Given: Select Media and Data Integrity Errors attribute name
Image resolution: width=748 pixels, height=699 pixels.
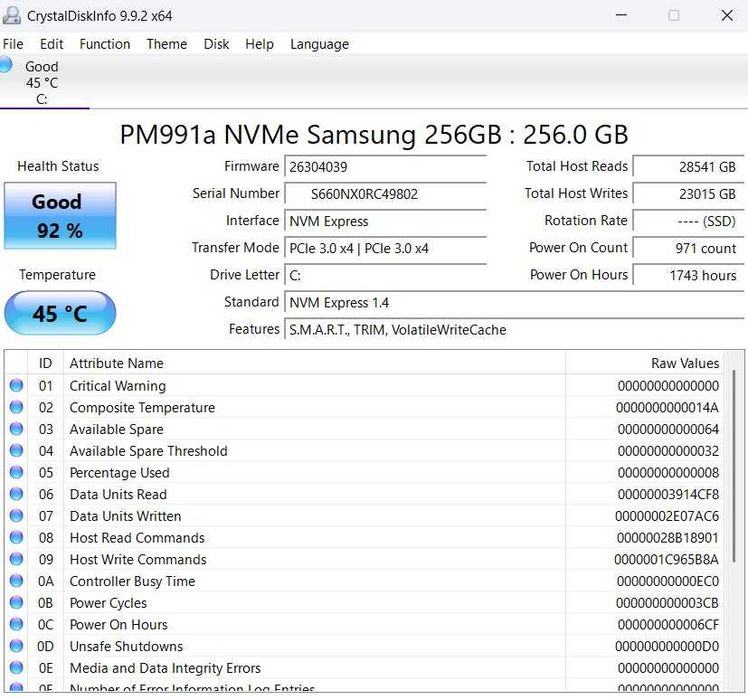Looking at the screenshot, I should 165,668.
